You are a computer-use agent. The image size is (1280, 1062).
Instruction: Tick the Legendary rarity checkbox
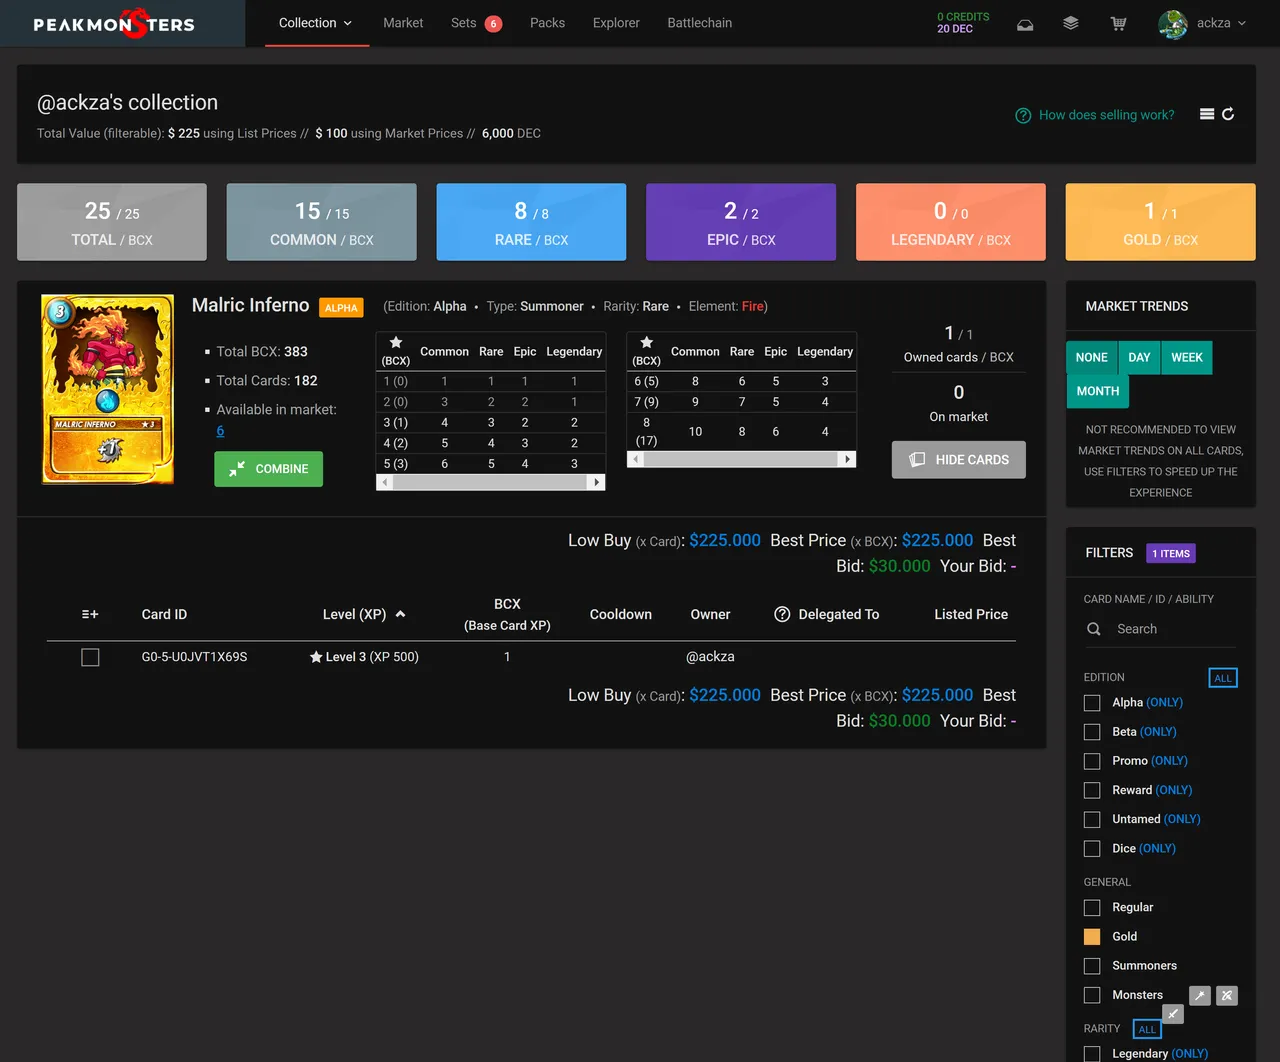click(x=1092, y=1054)
